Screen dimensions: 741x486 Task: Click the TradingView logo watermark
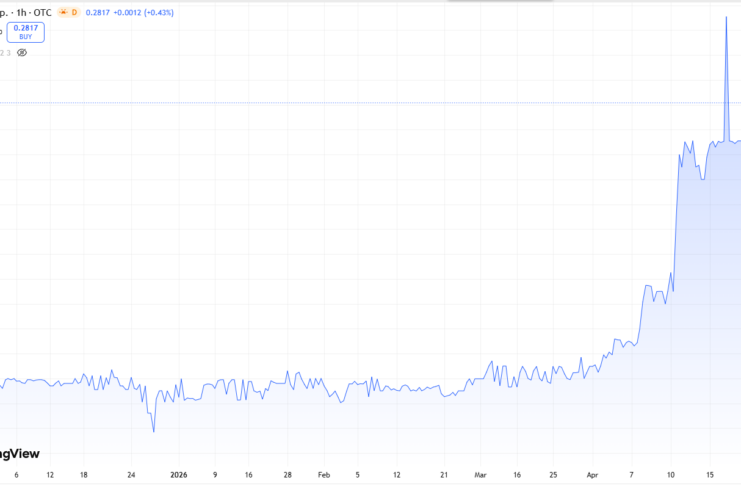(x=18, y=451)
